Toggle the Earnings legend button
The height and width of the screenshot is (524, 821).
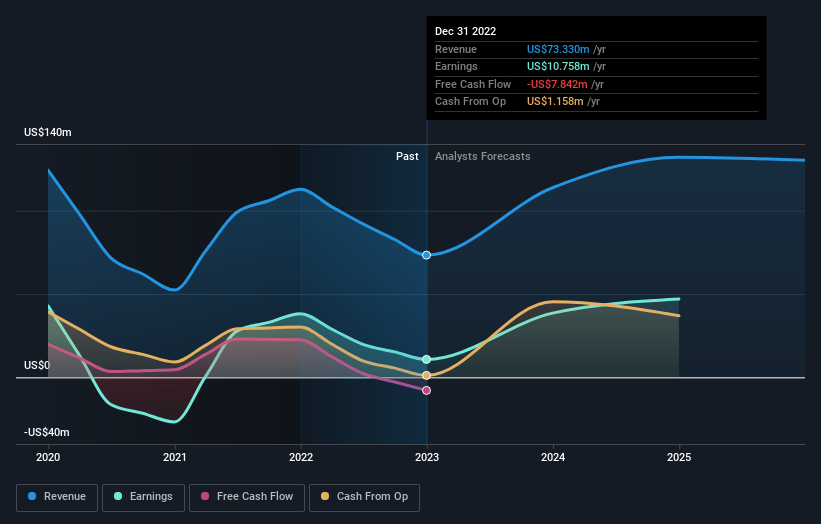coord(143,497)
